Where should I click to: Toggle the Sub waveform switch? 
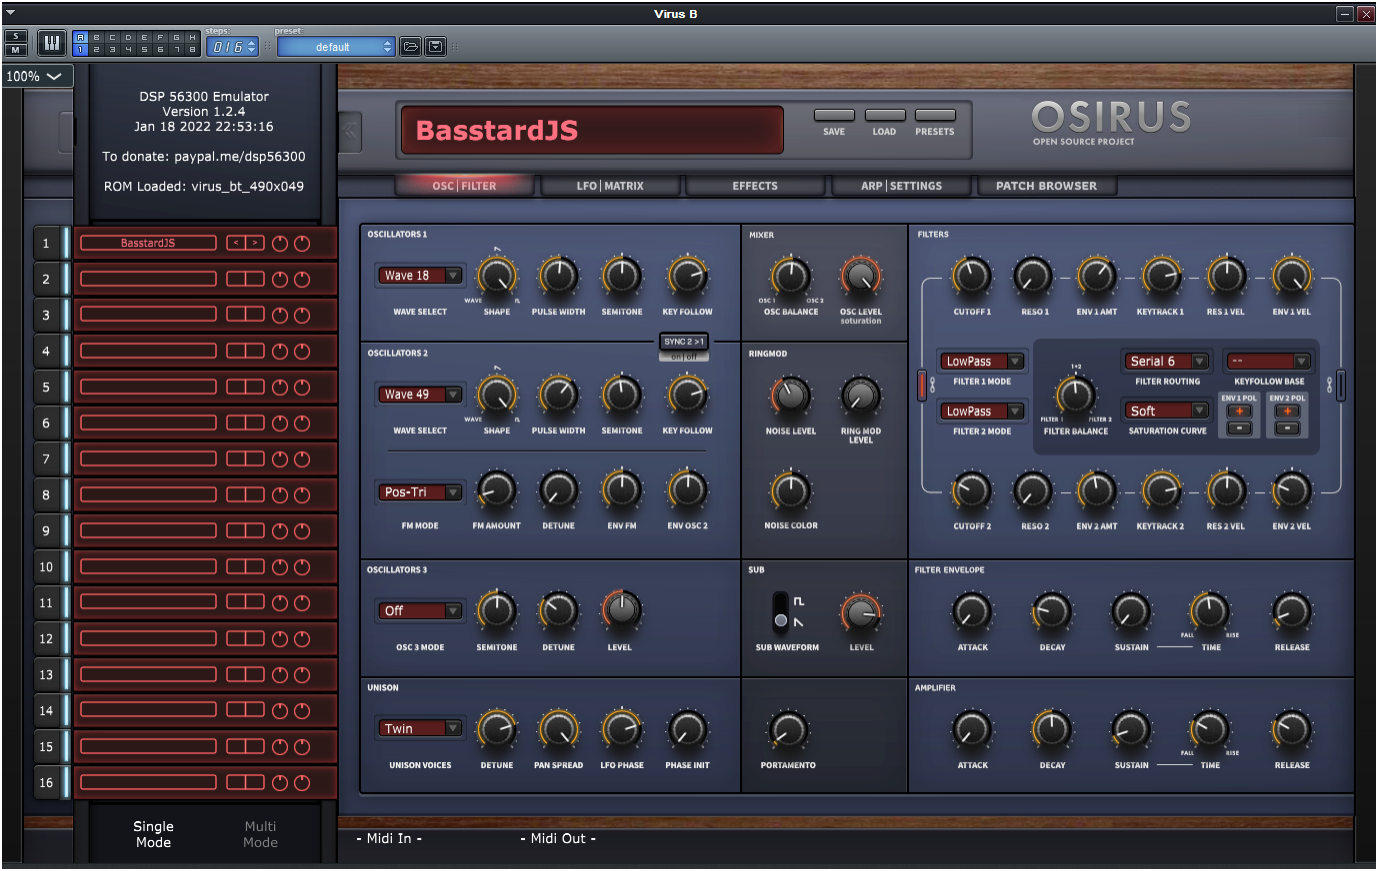(780, 610)
